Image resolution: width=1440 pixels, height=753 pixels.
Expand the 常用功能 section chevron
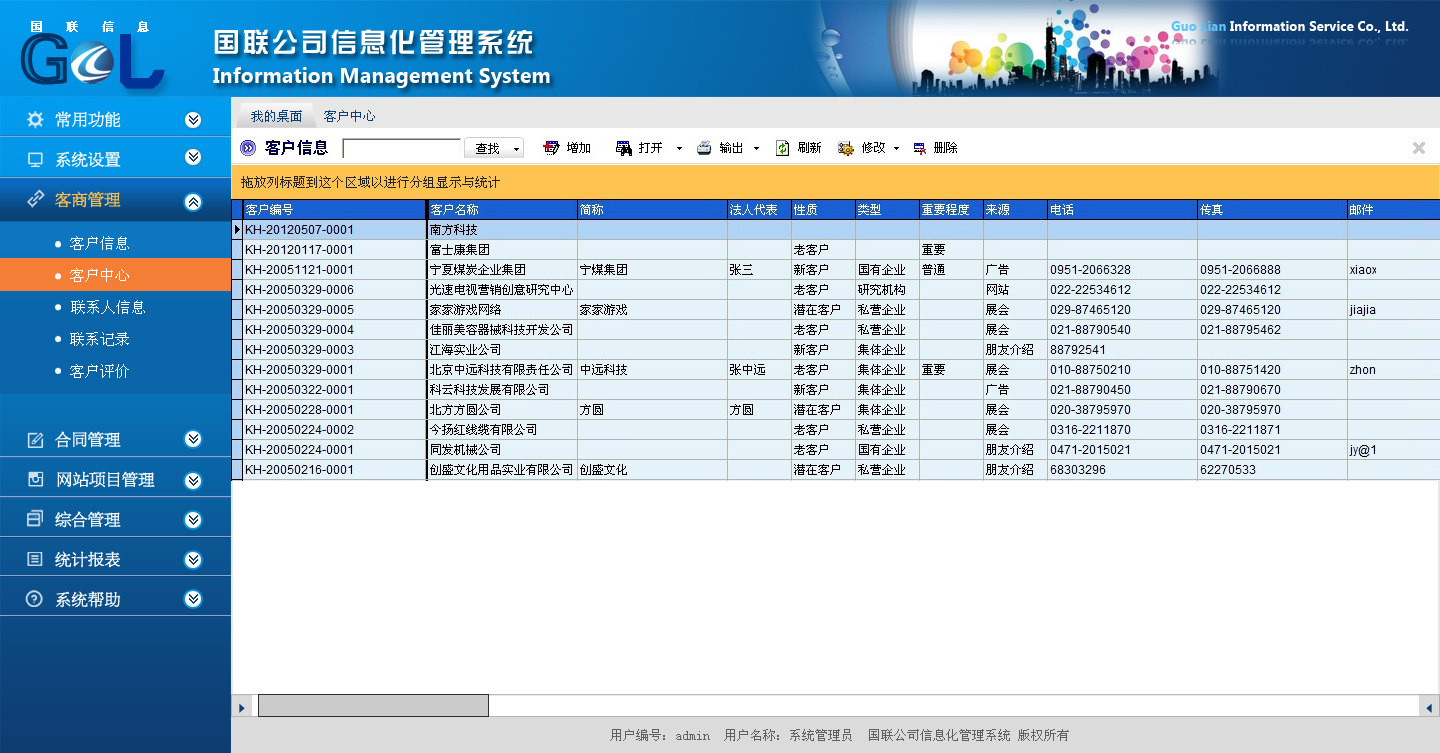tap(193, 120)
